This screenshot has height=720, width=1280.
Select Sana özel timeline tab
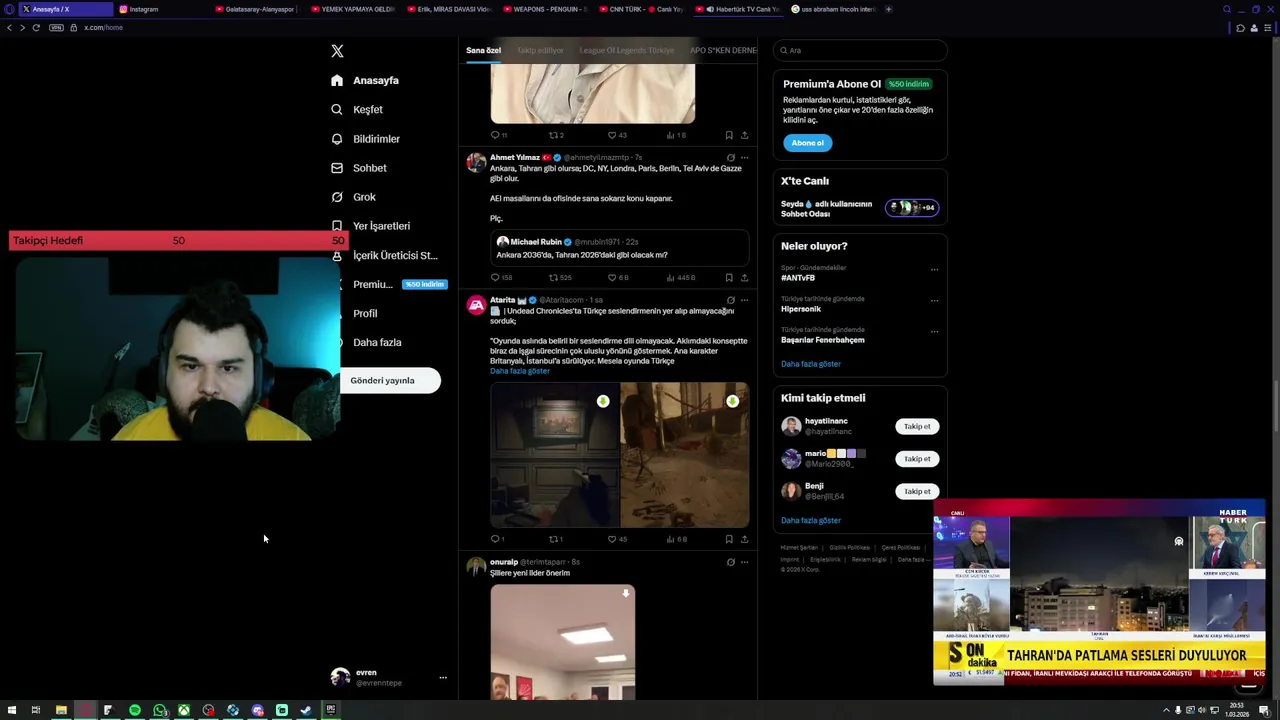[483, 50]
